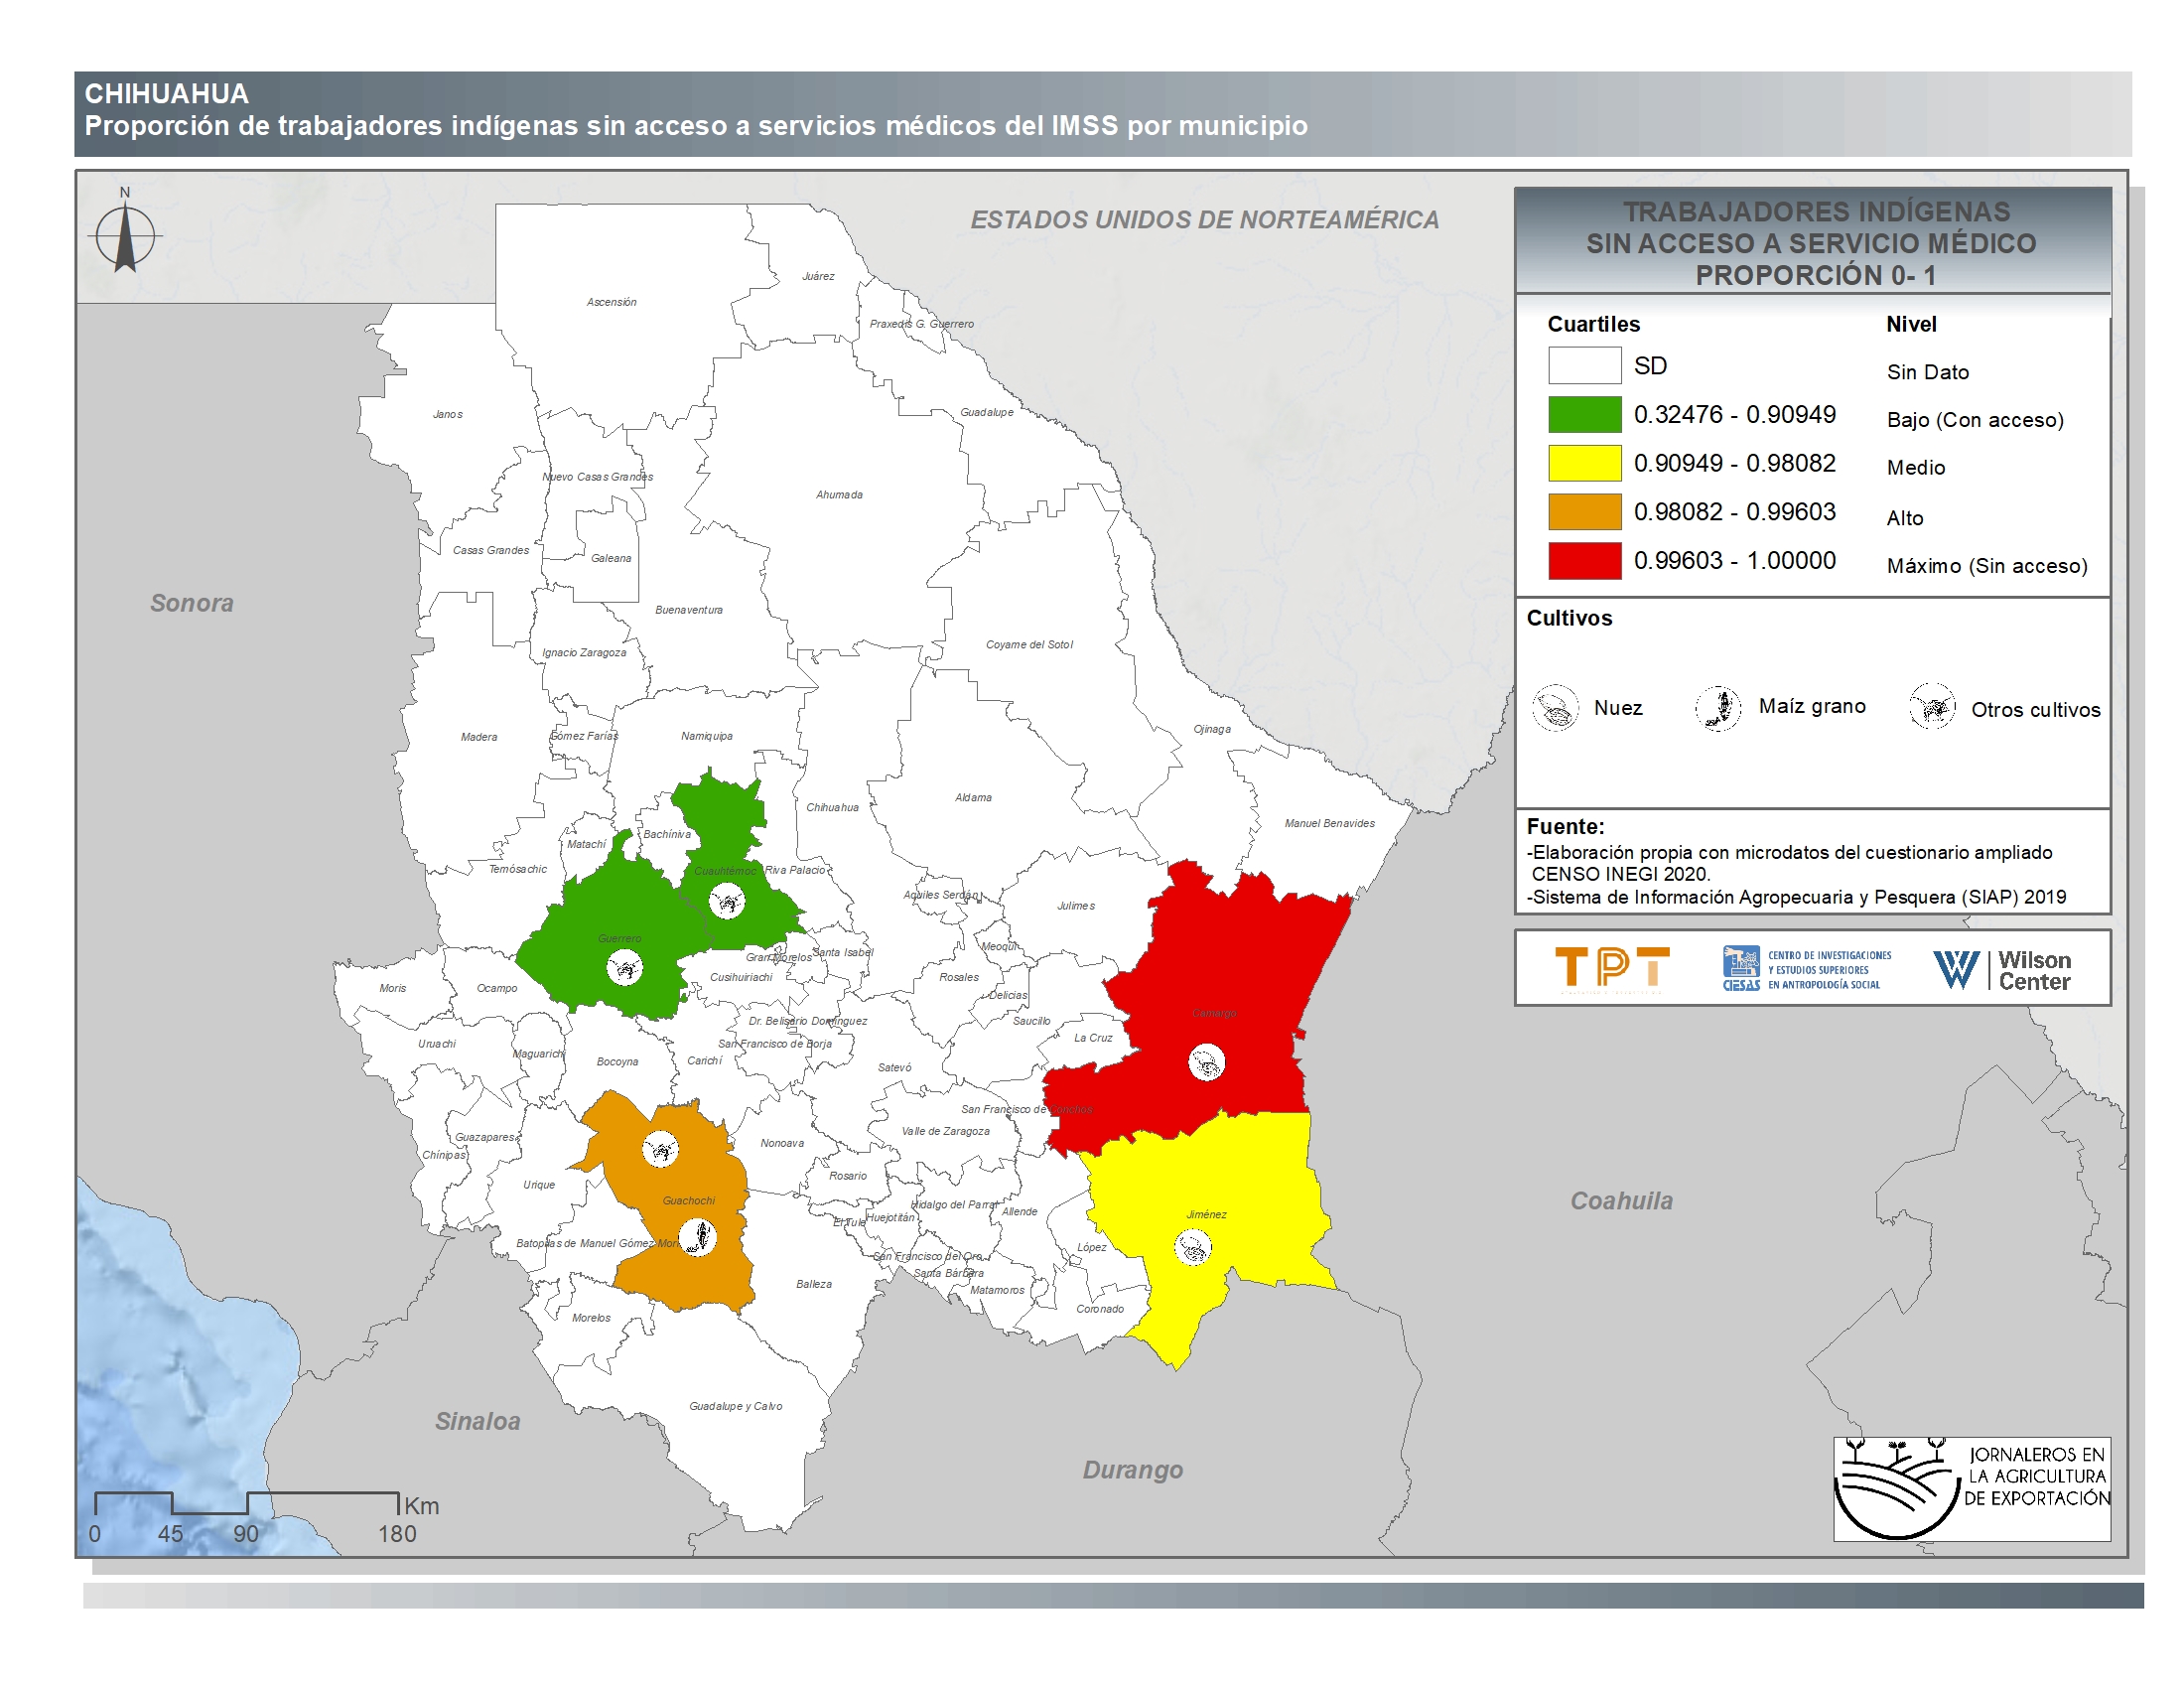Click the crop icon inside Guerrero municipality
This screenshot has width=2184, height=1688.
[625, 967]
